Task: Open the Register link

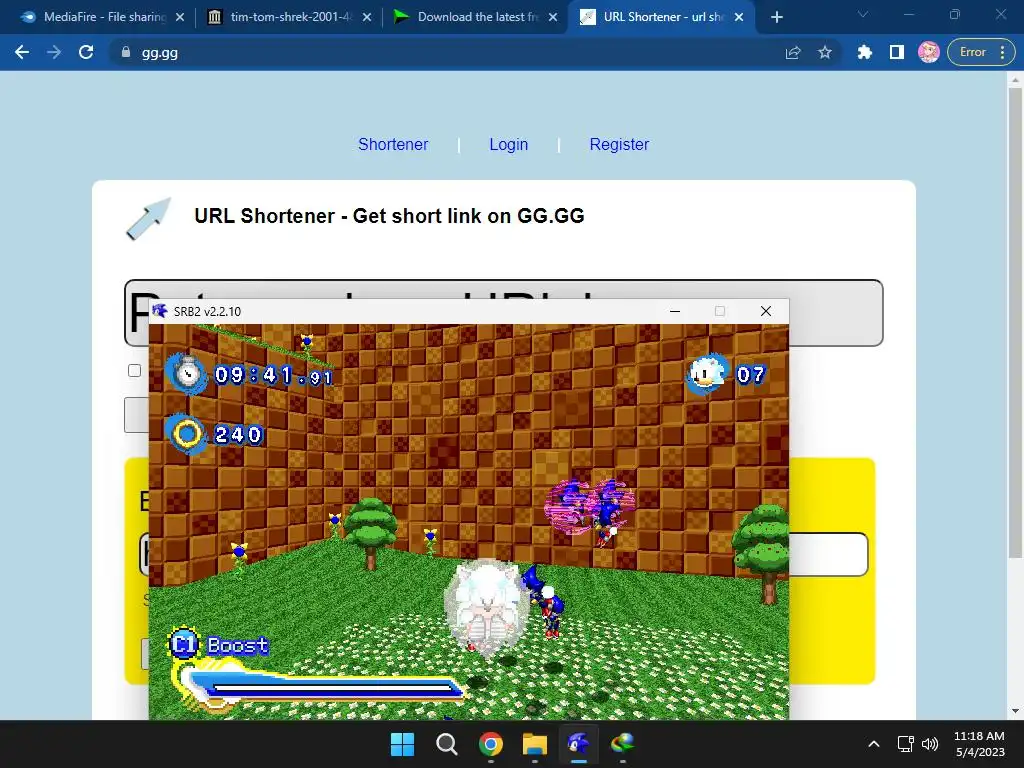Action: point(619,144)
